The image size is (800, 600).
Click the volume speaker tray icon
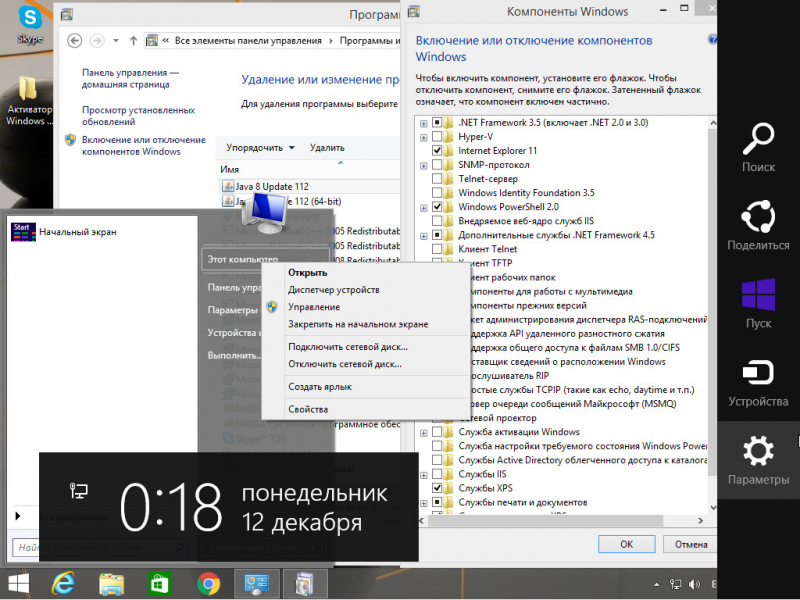tap(694, 585)
